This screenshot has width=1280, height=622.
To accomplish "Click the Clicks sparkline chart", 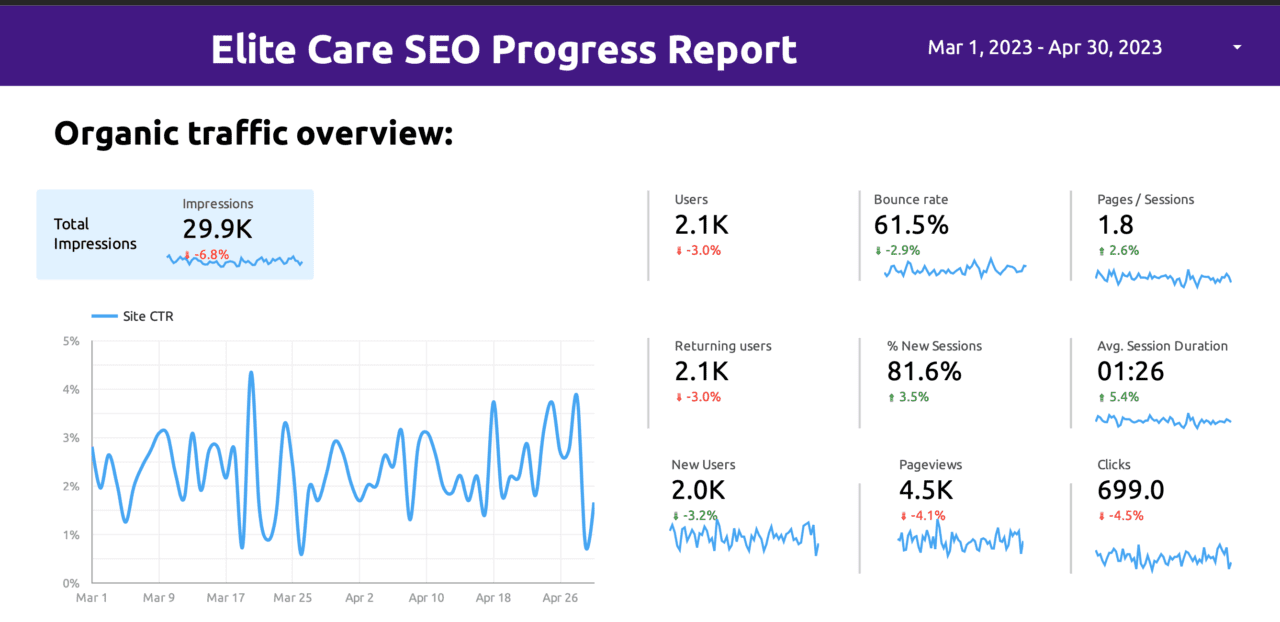I will coord(1163,556).
